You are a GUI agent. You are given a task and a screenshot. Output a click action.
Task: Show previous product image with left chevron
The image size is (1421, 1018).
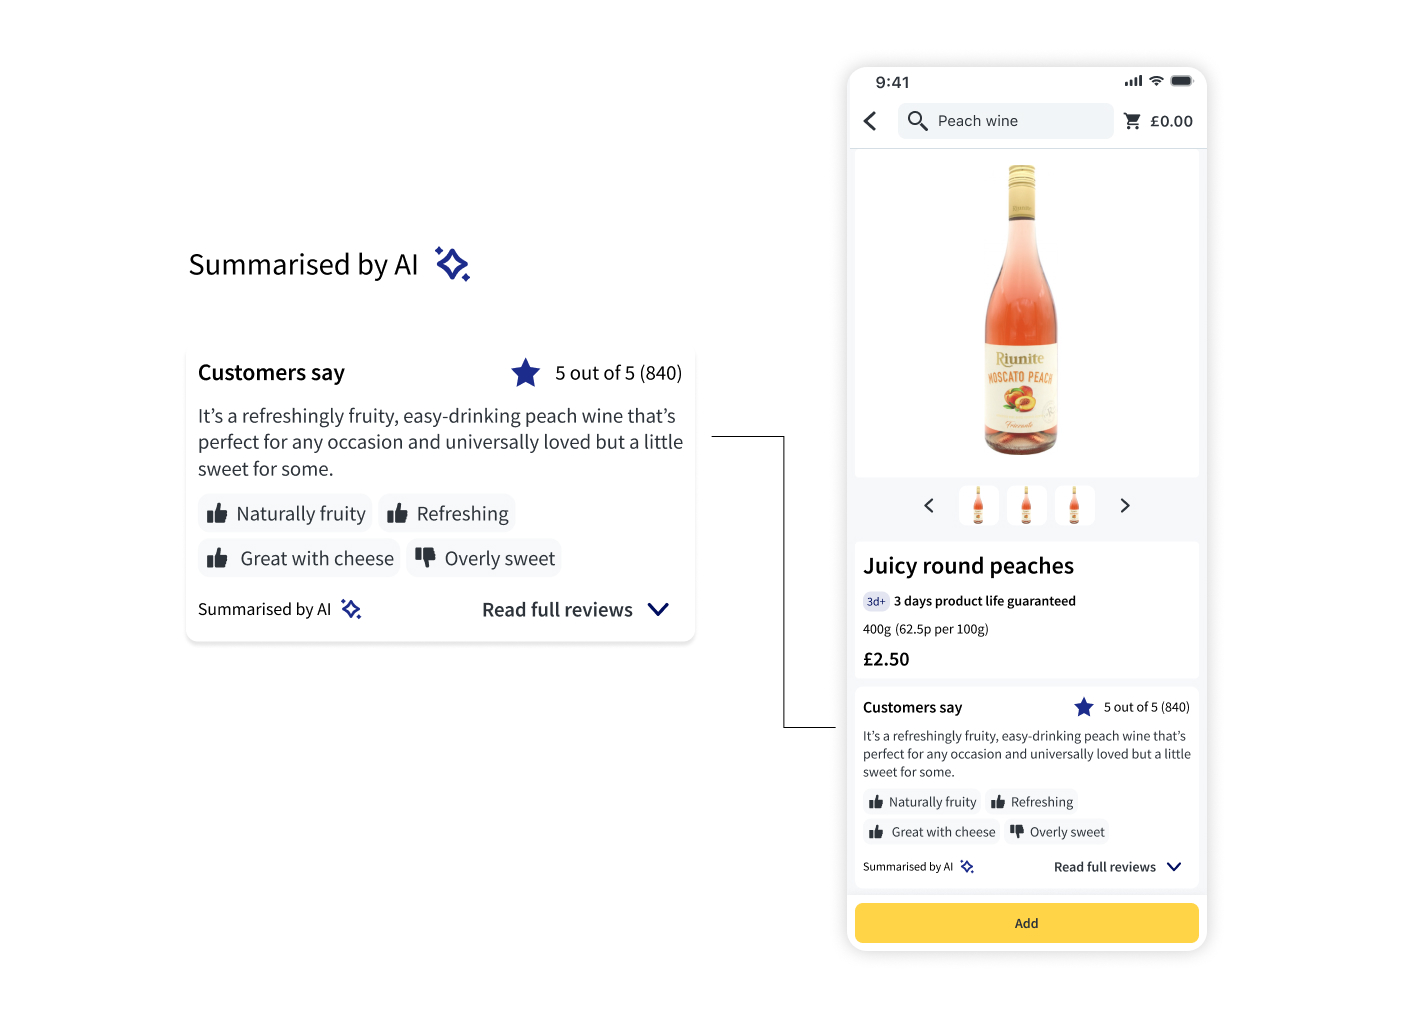click(929, 505)
